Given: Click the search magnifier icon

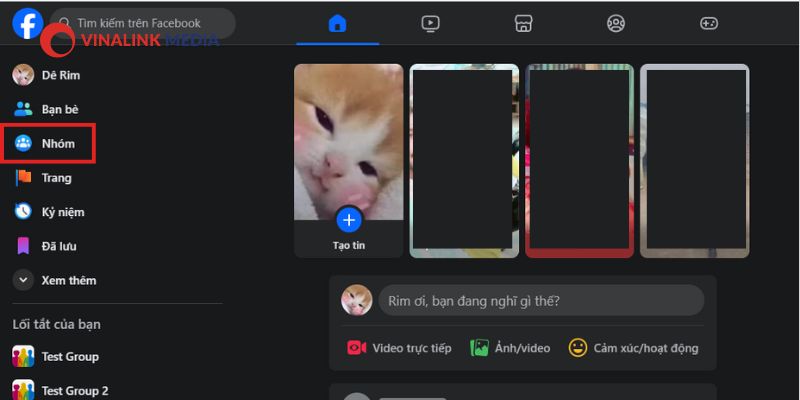Looking at the screenshot, I should (64, 23).
